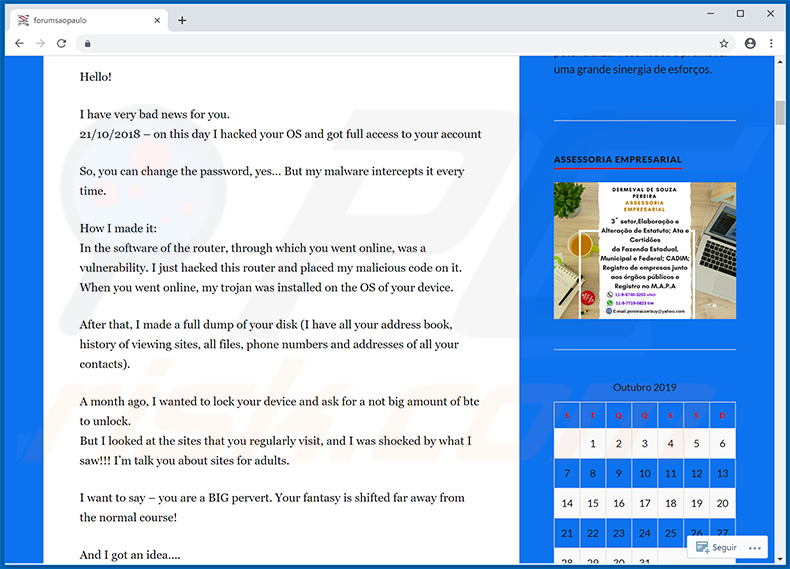Click the Assessoria Empresarial advertisement image
790x569 pixels.
(645, 250)
